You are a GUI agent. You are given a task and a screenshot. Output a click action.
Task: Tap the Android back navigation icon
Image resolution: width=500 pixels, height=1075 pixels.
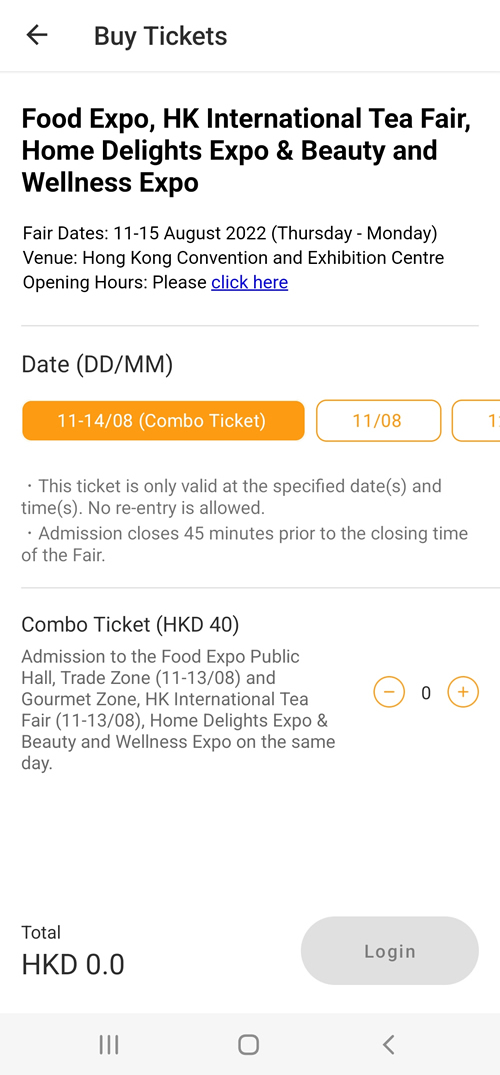click(x=388, y=1044)
